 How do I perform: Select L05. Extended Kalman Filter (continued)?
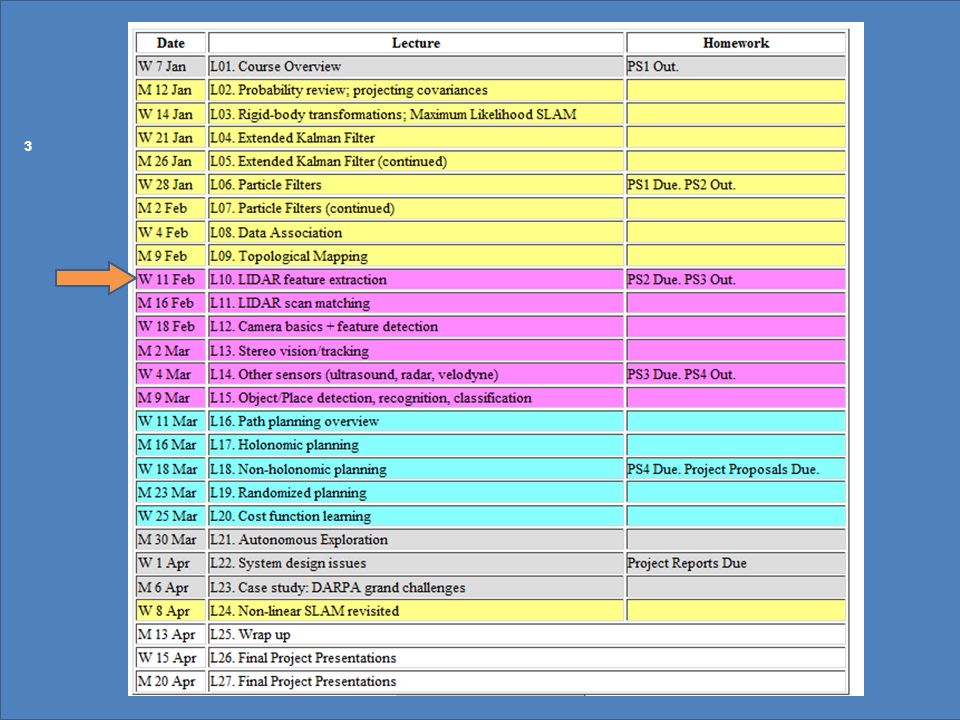(x=416, y=161)
